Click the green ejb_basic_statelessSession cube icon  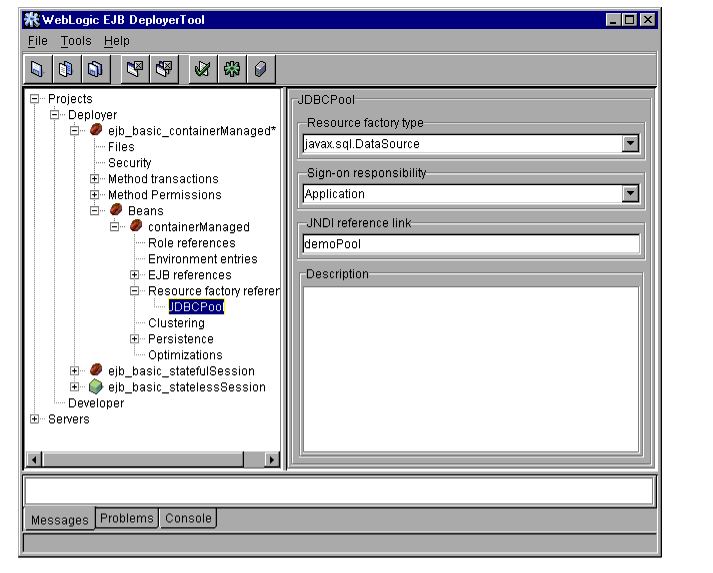[x=96, y=387]
